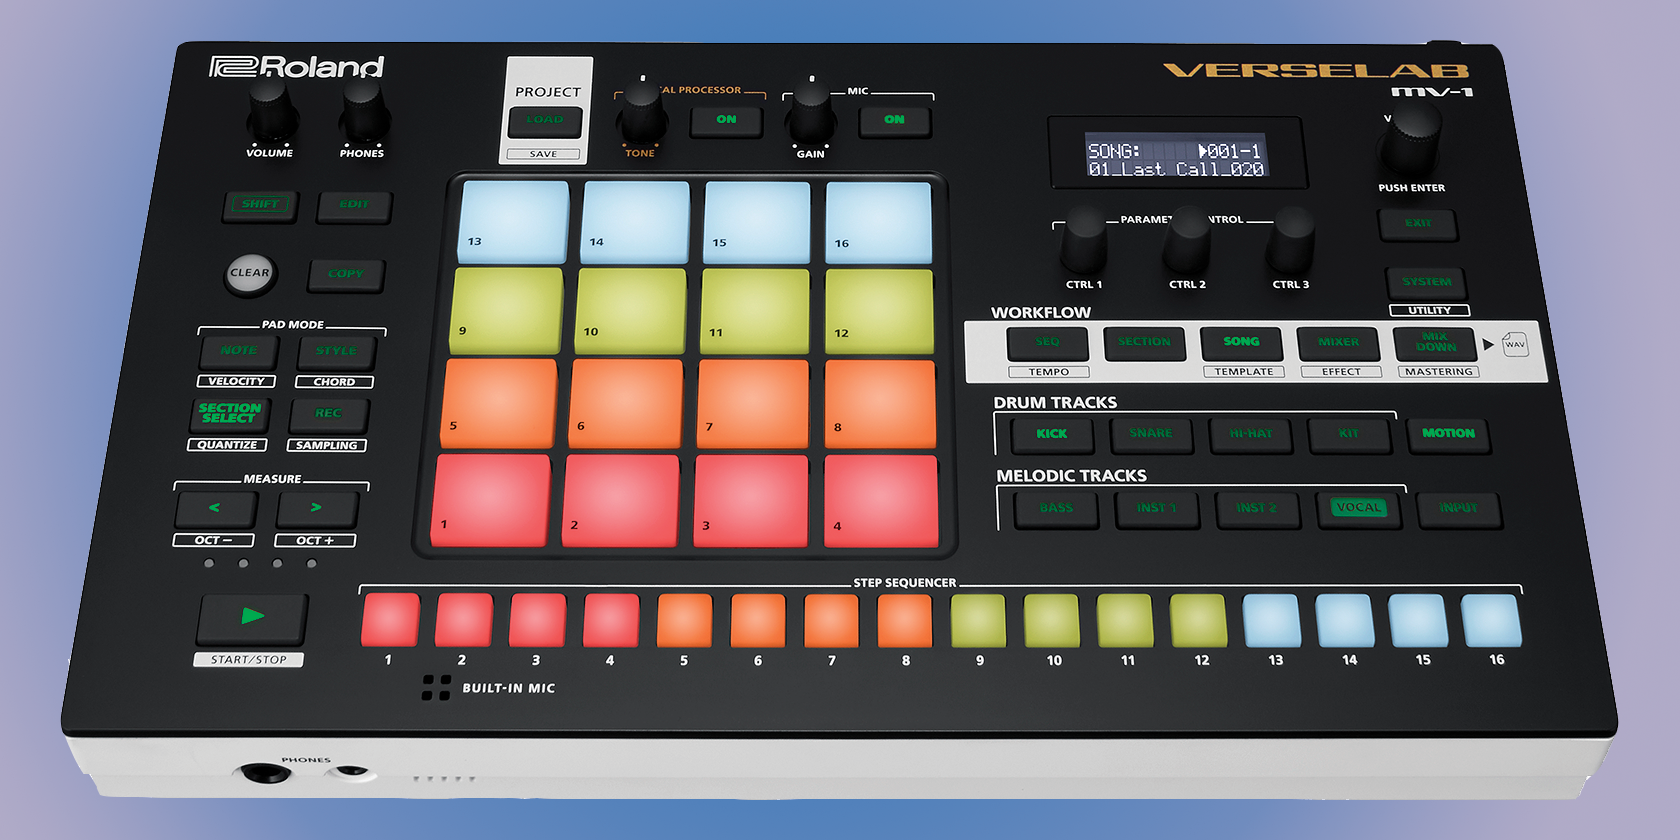Open the SYSTEM utility button

(1426, 283)
